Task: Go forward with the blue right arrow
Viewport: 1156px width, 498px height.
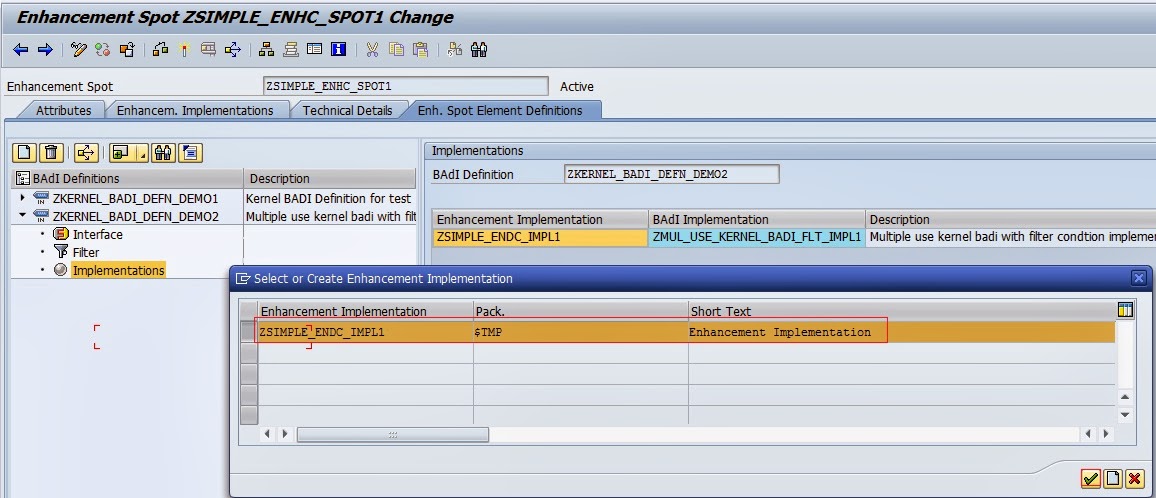Action: (x=45, y=49)
